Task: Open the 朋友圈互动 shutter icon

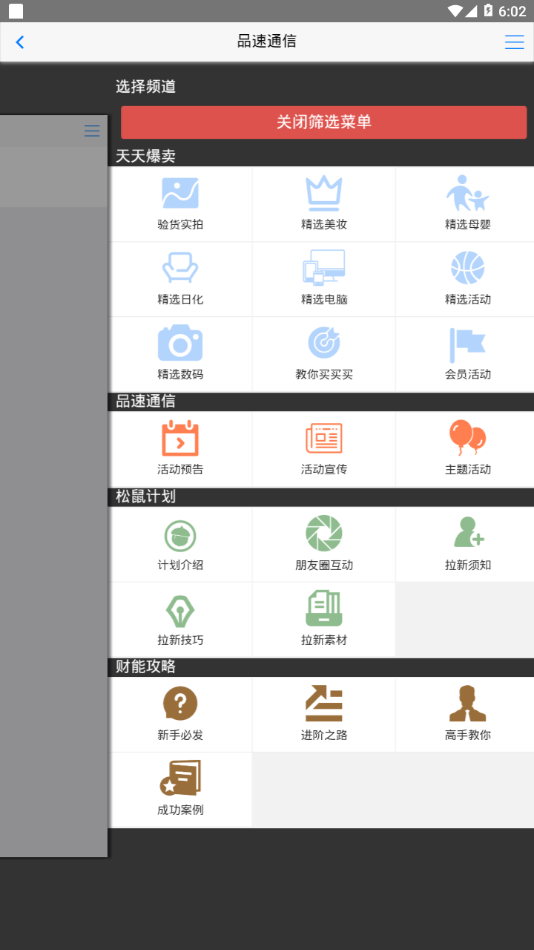Action: pyautogui.click(x=324, y=533)
